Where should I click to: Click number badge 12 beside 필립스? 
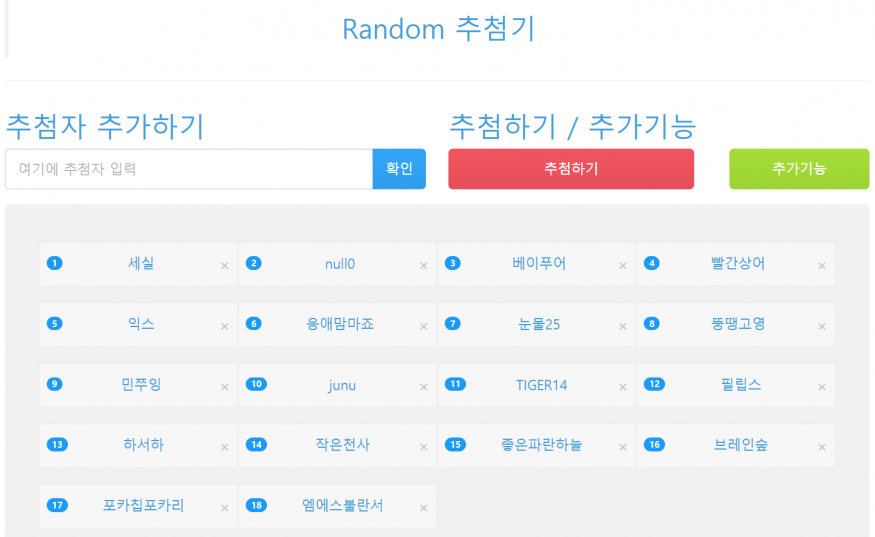coord(655,385)
